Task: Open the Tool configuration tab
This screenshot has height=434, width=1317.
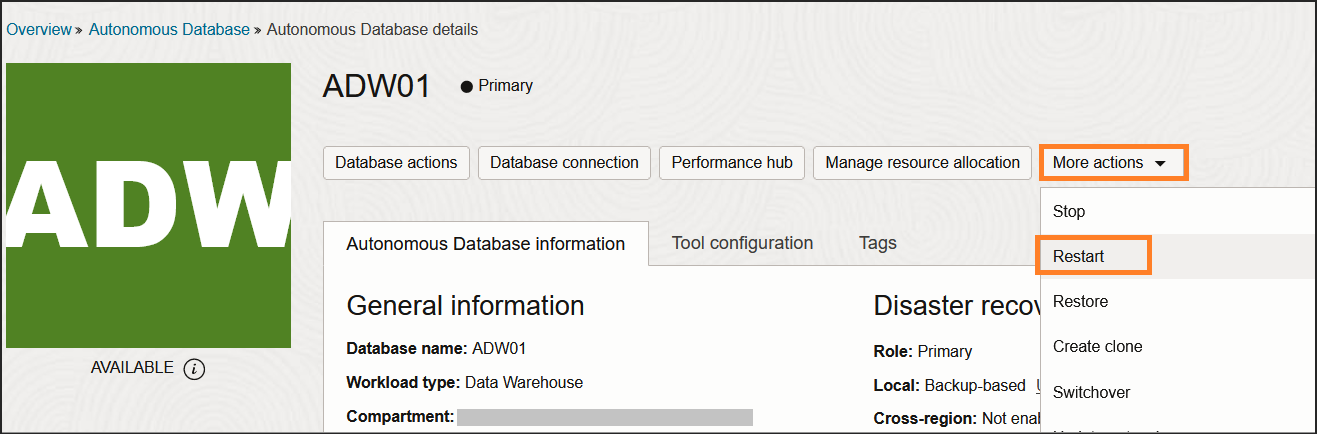Action: (742, 243)
